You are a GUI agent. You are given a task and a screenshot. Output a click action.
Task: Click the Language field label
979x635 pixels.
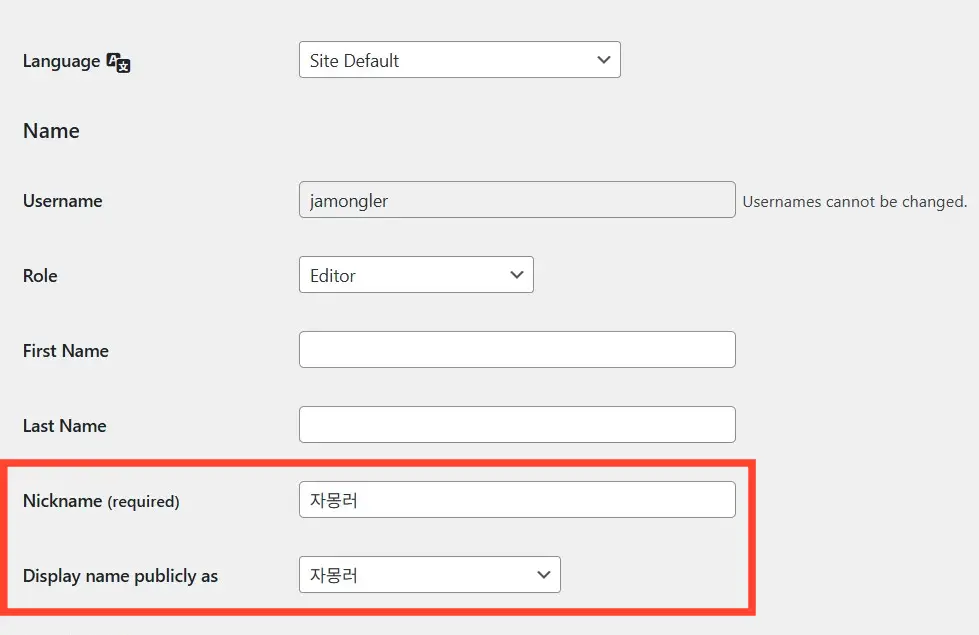(61, 61)
